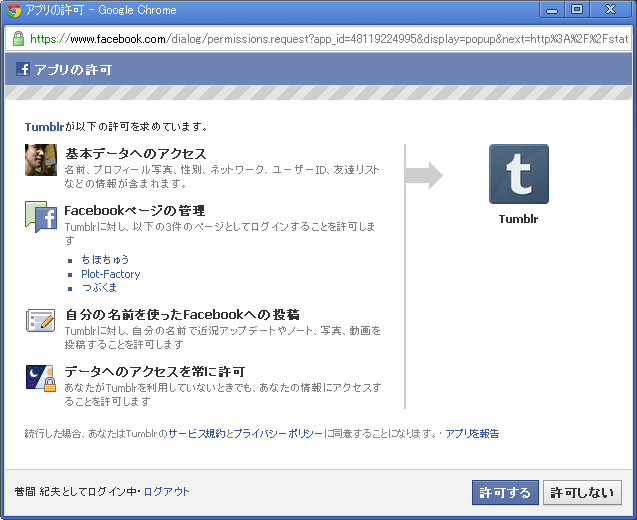The height and width of the screenshot is (520, 637).
Task: Click the notepad with pencil posting icon
Action: (40, 321)
